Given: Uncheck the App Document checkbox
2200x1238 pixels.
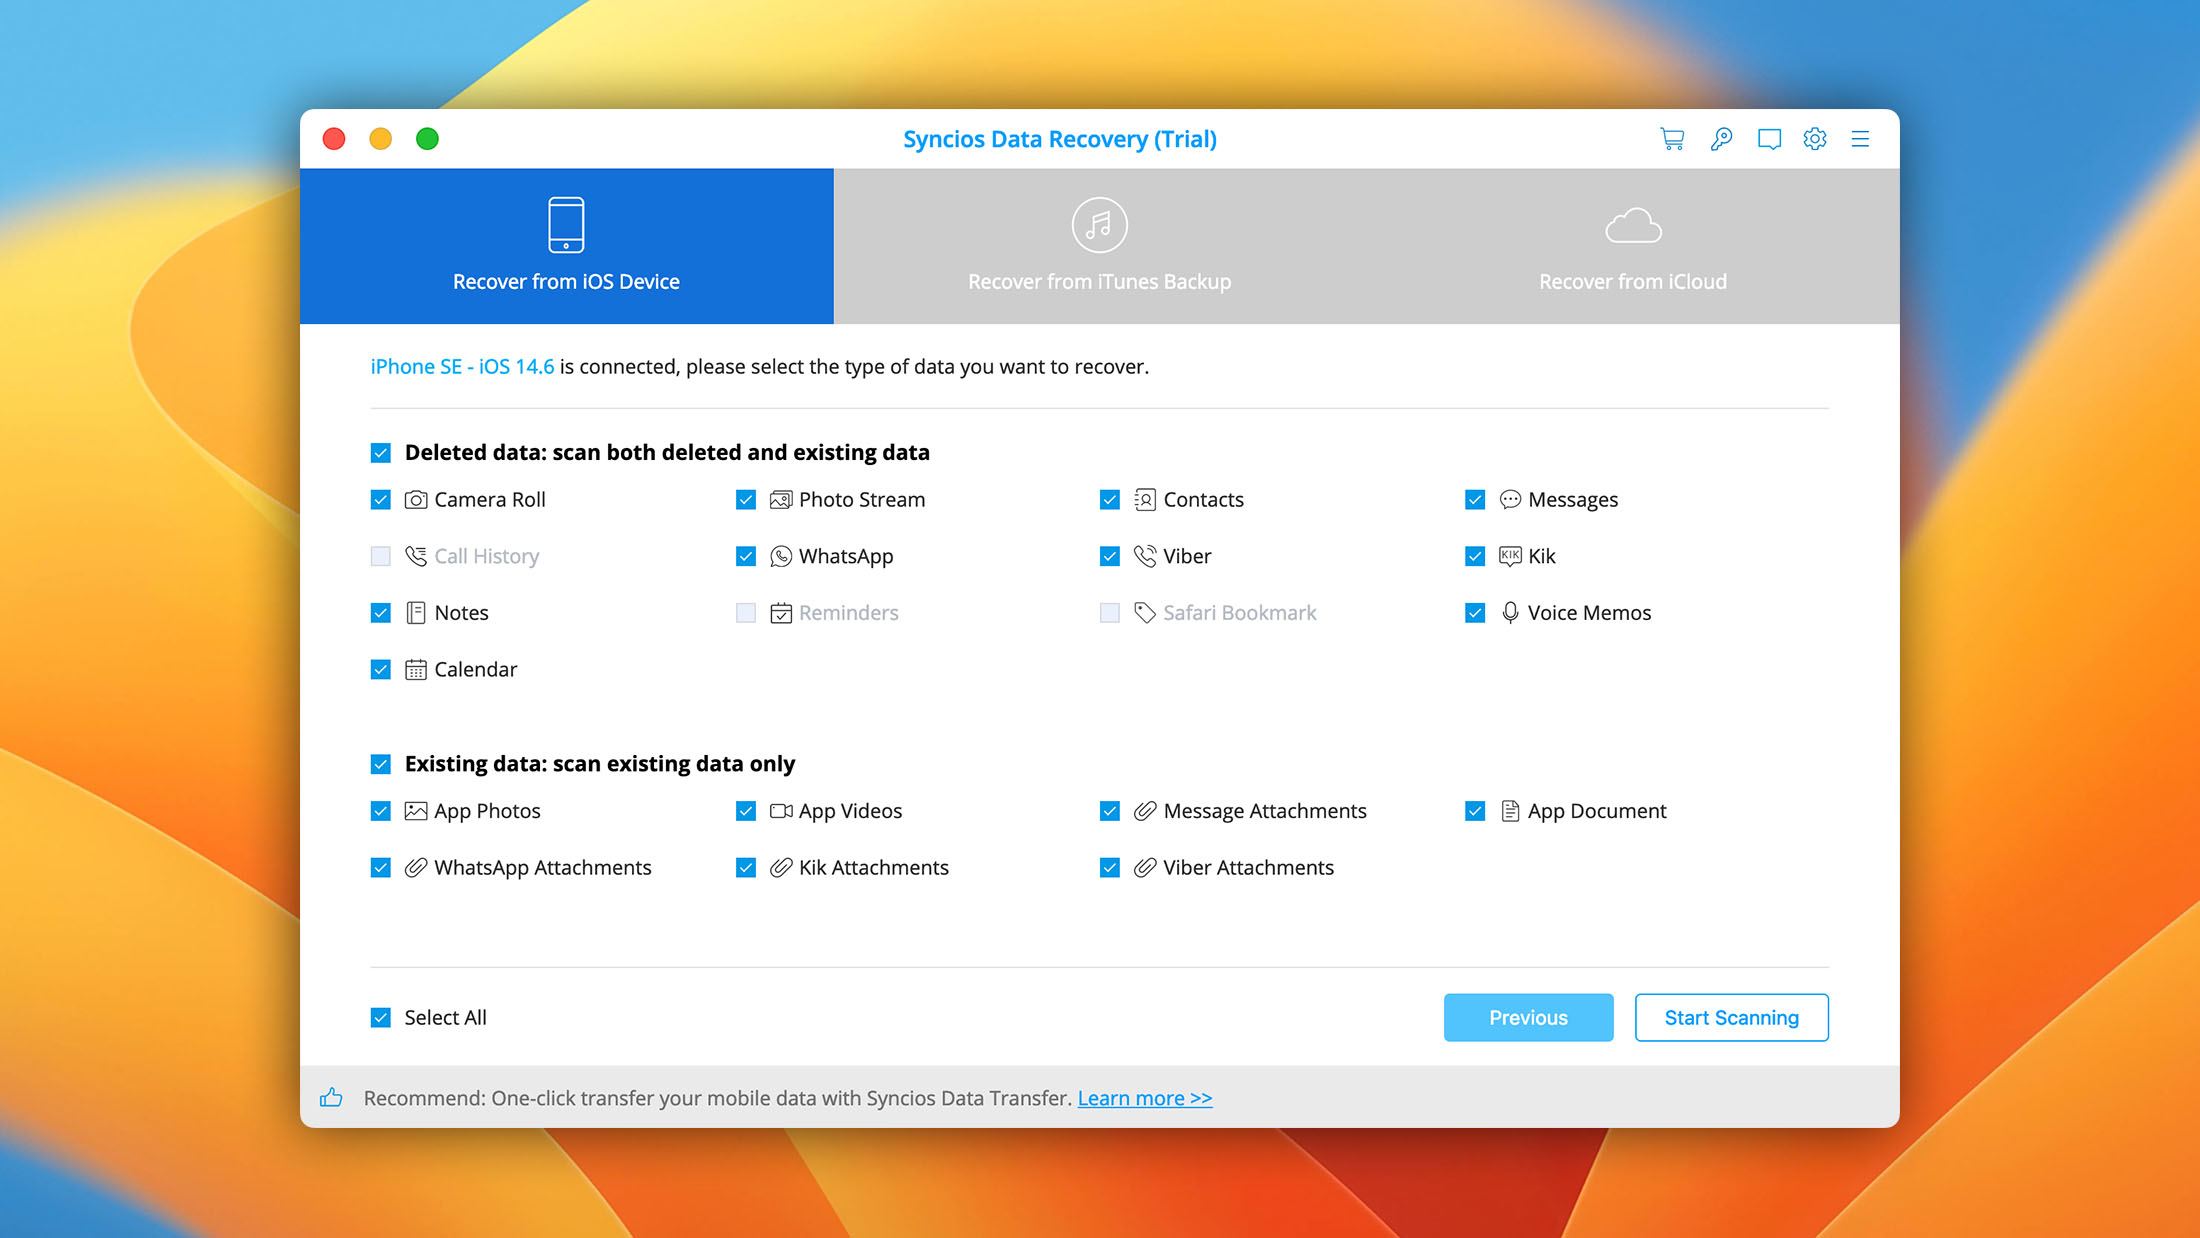Looking at the screenshot, I should pyautogui.click(x=1475, y=811).
